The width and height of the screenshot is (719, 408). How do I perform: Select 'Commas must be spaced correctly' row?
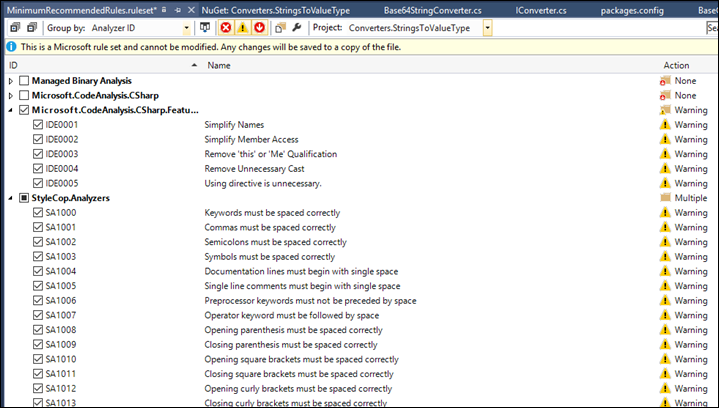[270, 227]
